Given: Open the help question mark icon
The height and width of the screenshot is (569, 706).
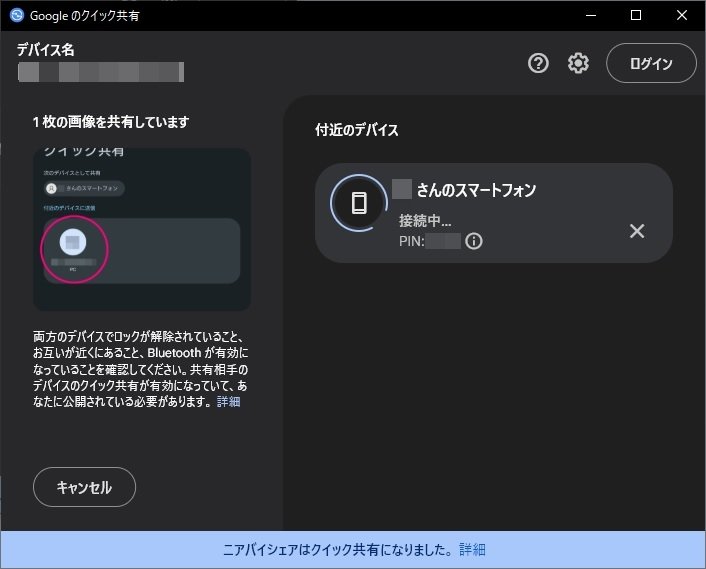Looking at the screenshot, I should click(538, 63).
